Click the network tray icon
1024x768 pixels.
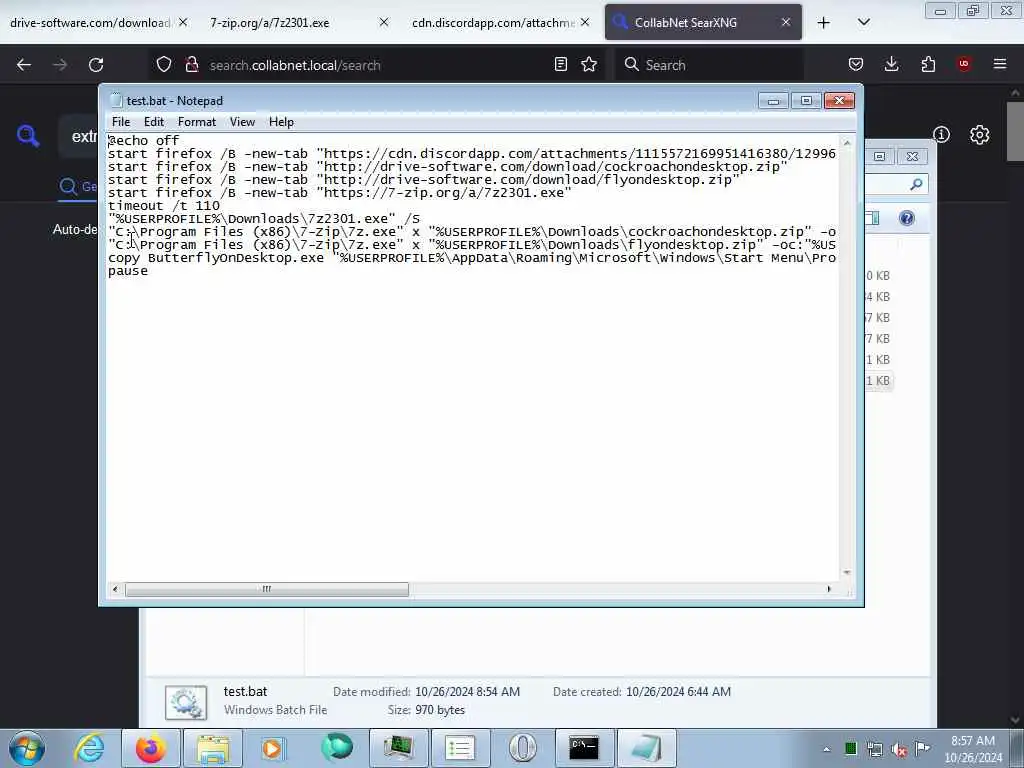pos(874,749)
